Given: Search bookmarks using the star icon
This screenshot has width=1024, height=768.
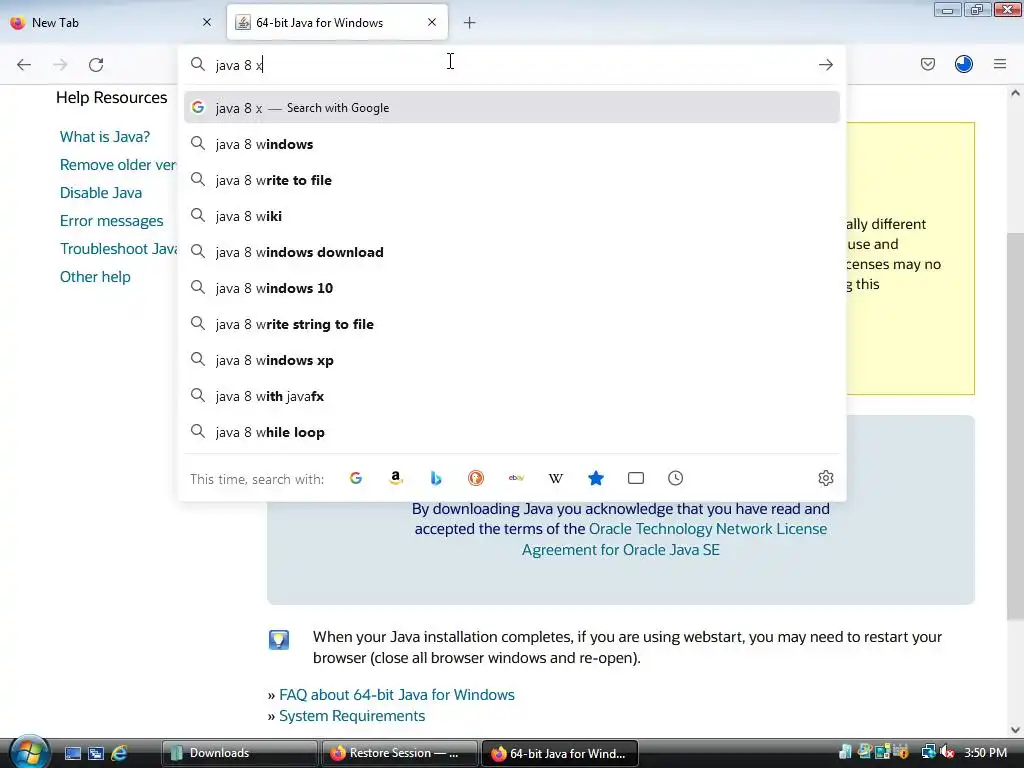Looking at the screenshot, I should 596,478.
